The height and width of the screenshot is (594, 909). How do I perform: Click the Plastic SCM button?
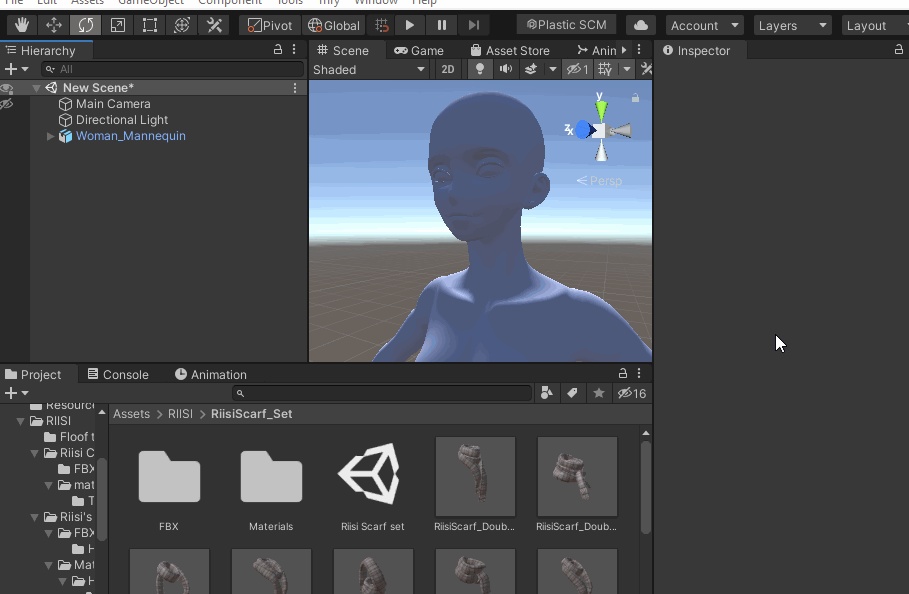point(567,25)
